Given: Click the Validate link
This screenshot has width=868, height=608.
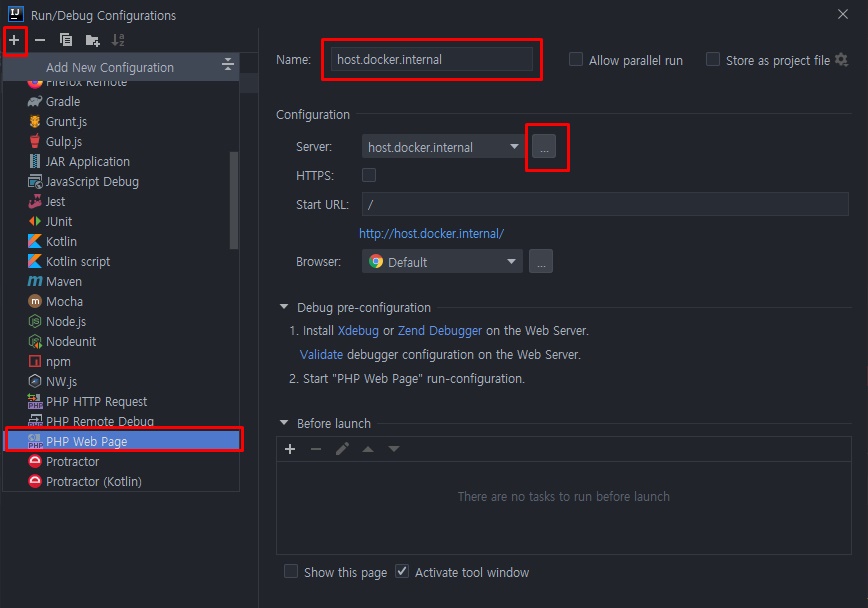Looking at the screenshot, I should click(x=321, y=354).
